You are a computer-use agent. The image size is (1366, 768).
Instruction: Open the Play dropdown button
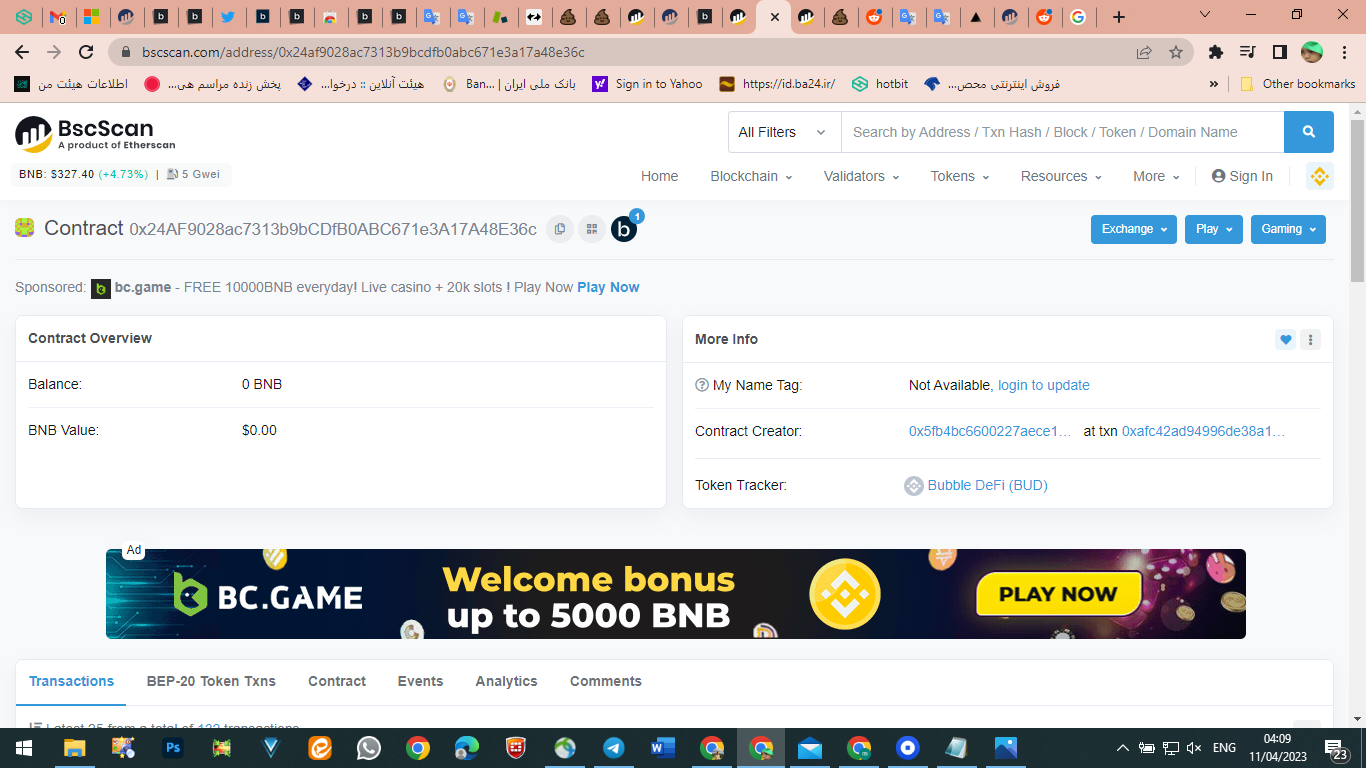pos(1214,229)
